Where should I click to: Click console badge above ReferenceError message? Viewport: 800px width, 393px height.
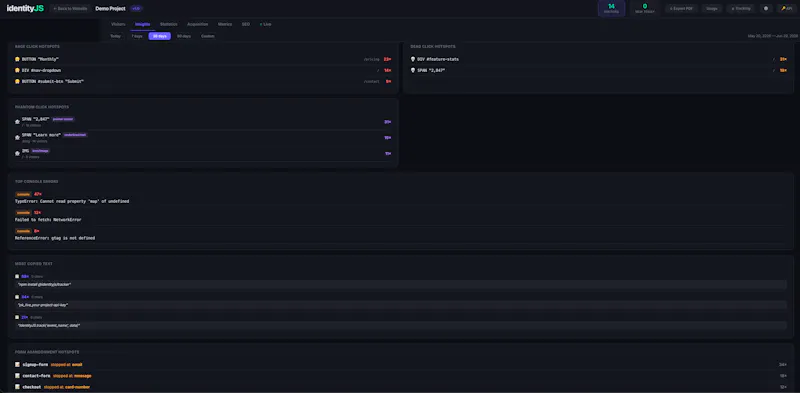[x=23, y=231]
